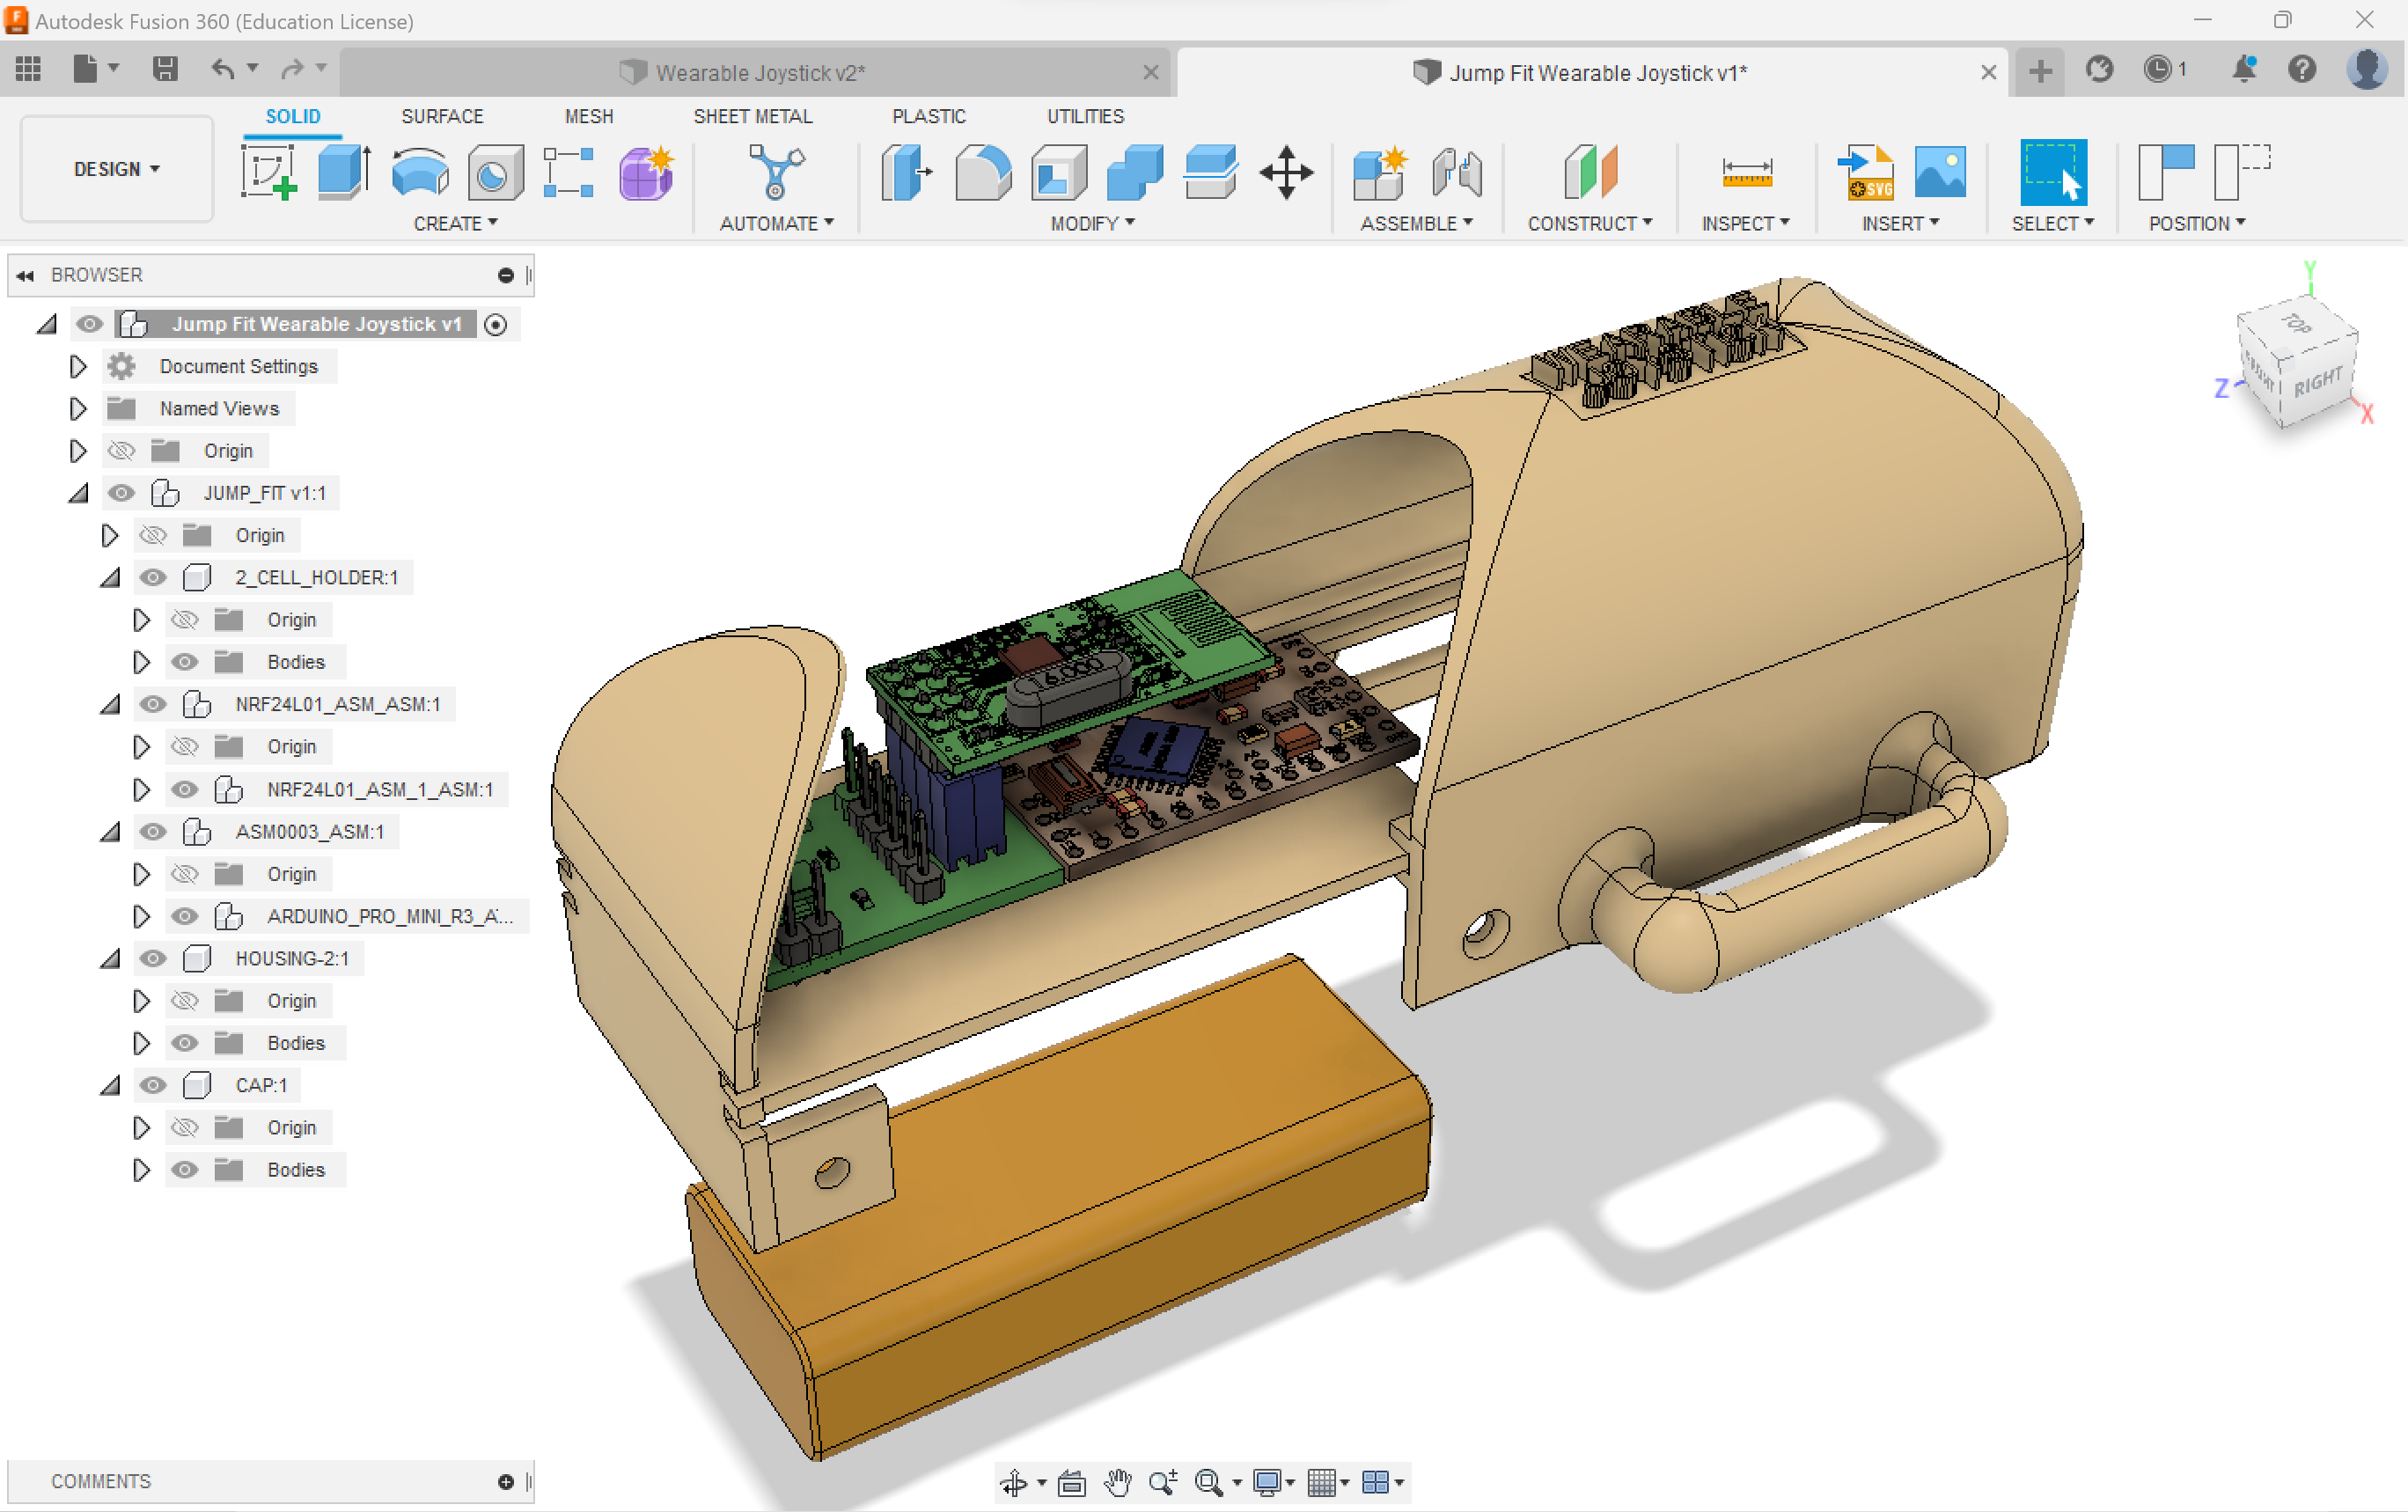Viewport: 2408px width, 1512px height.
Task: Click the Save icon
Action: click(165, 68)
